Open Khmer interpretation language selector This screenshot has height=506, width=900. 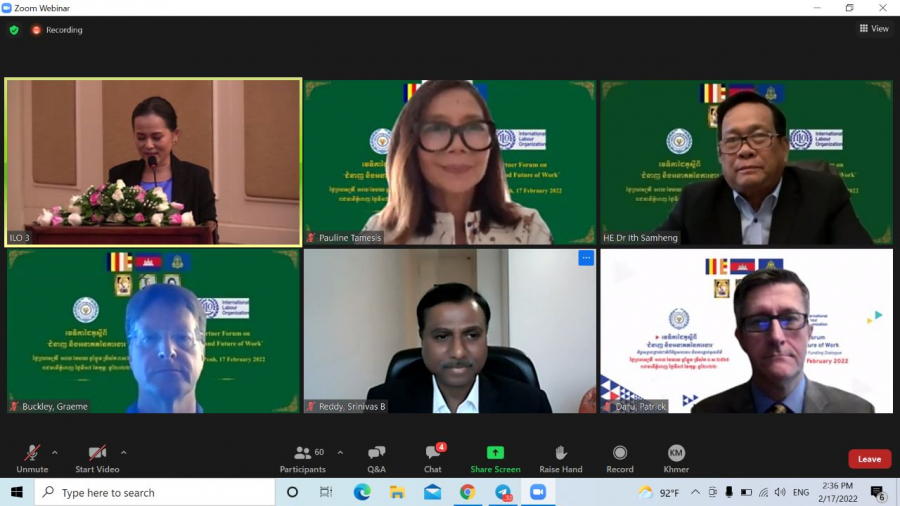676,458
